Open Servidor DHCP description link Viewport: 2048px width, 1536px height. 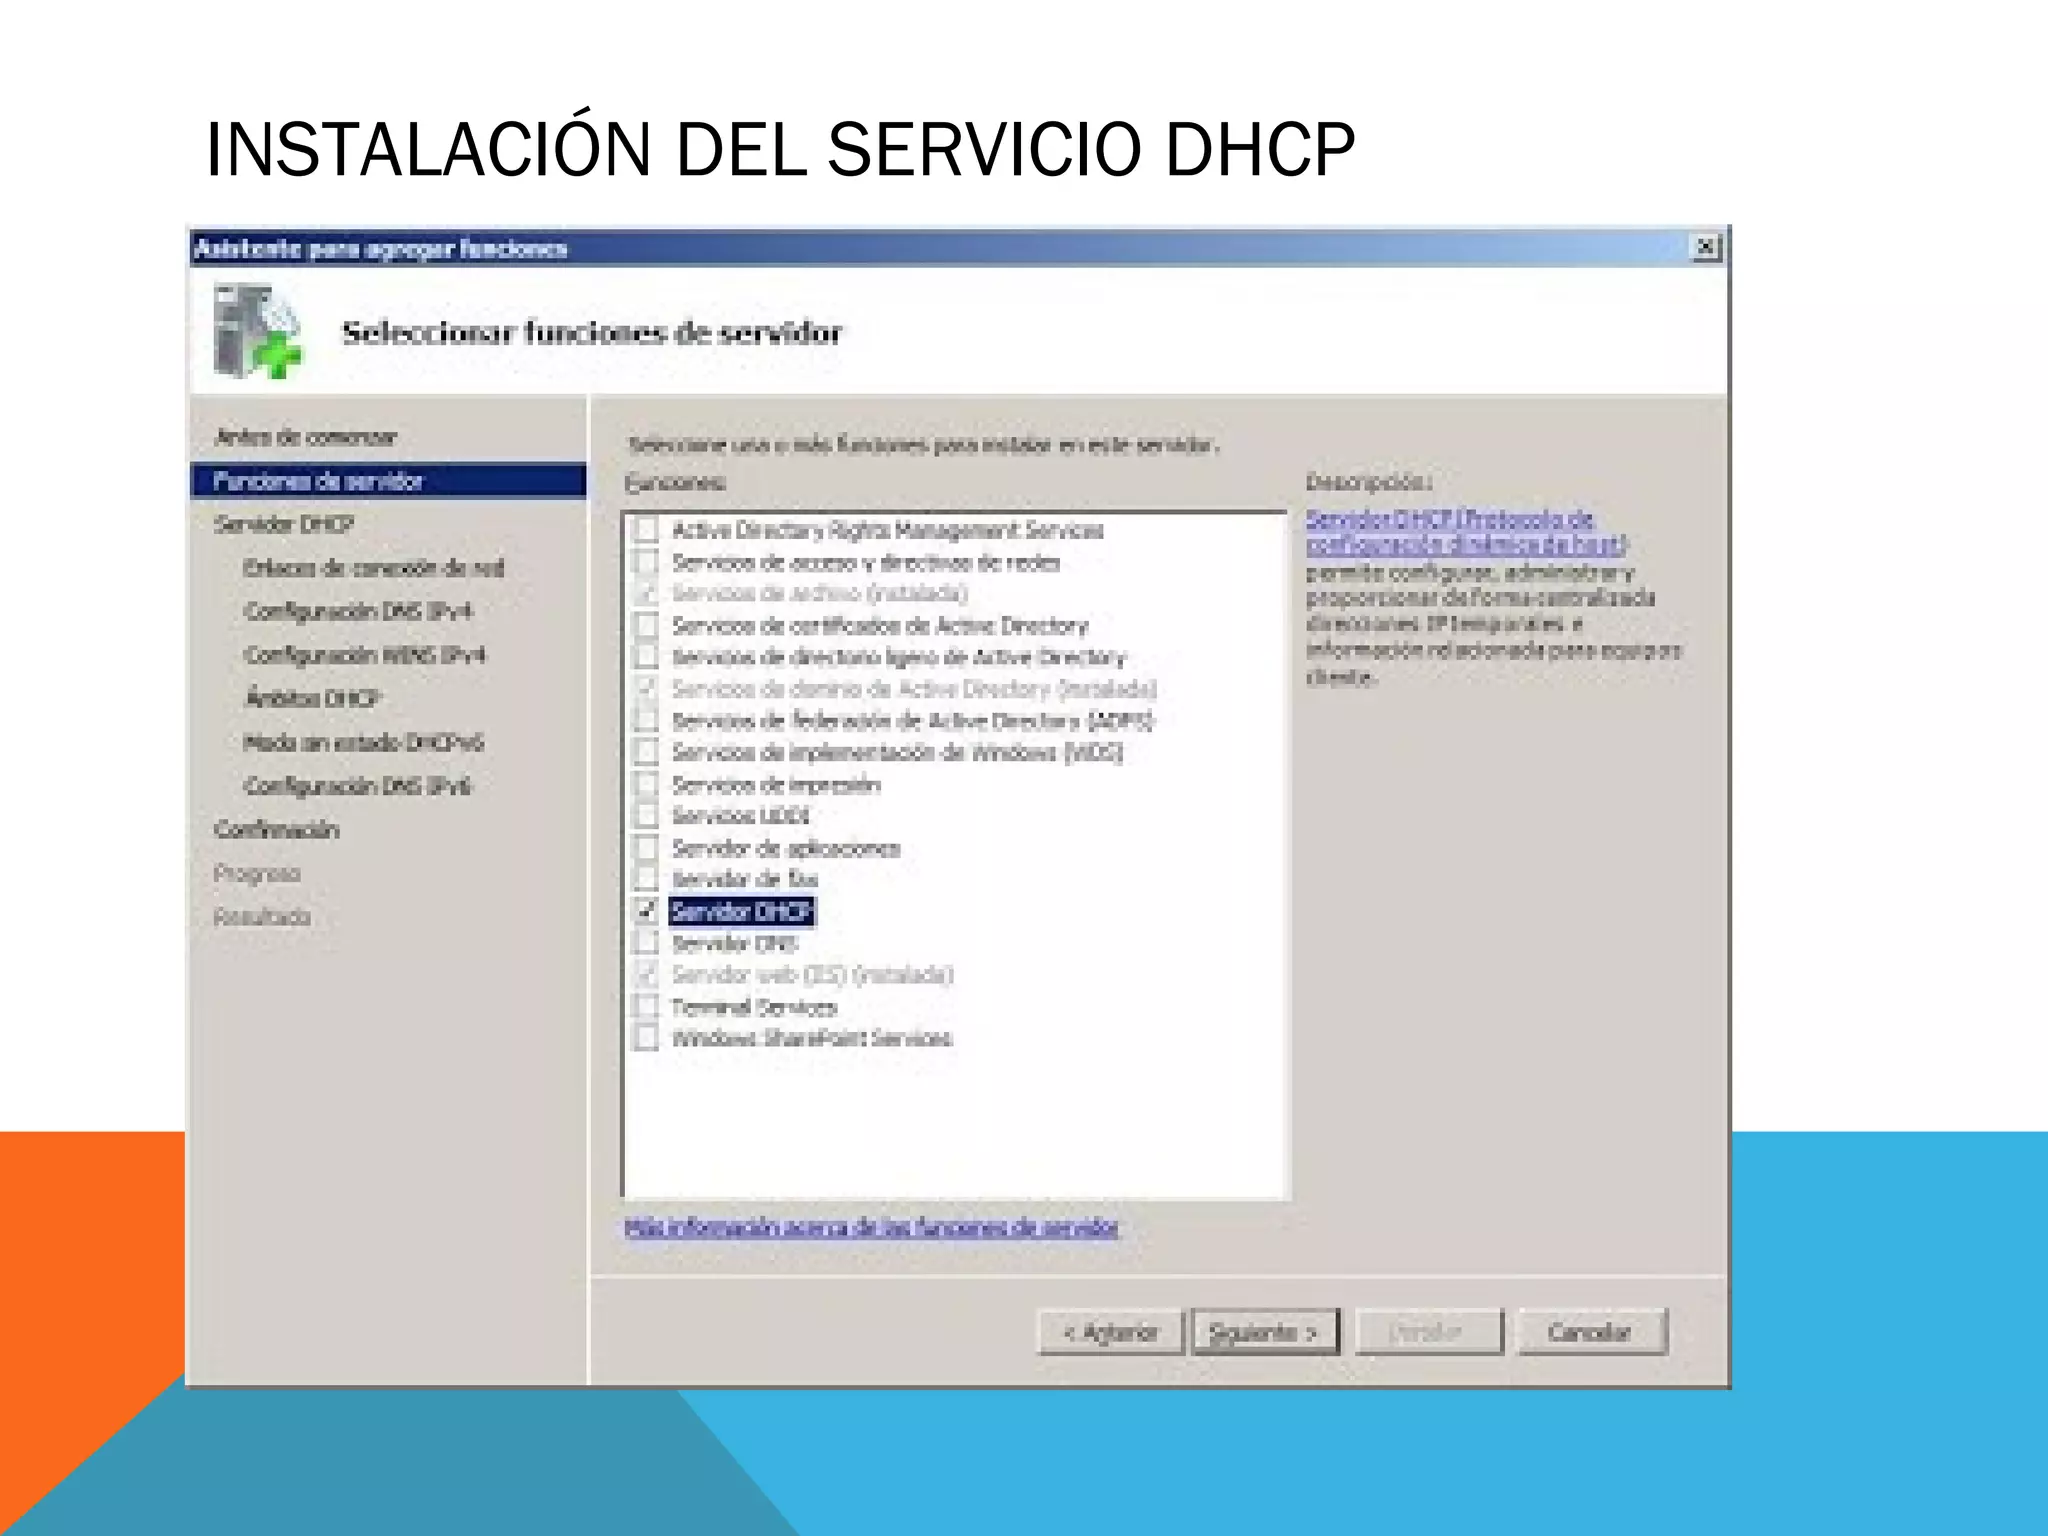[x=1466, y=532]
